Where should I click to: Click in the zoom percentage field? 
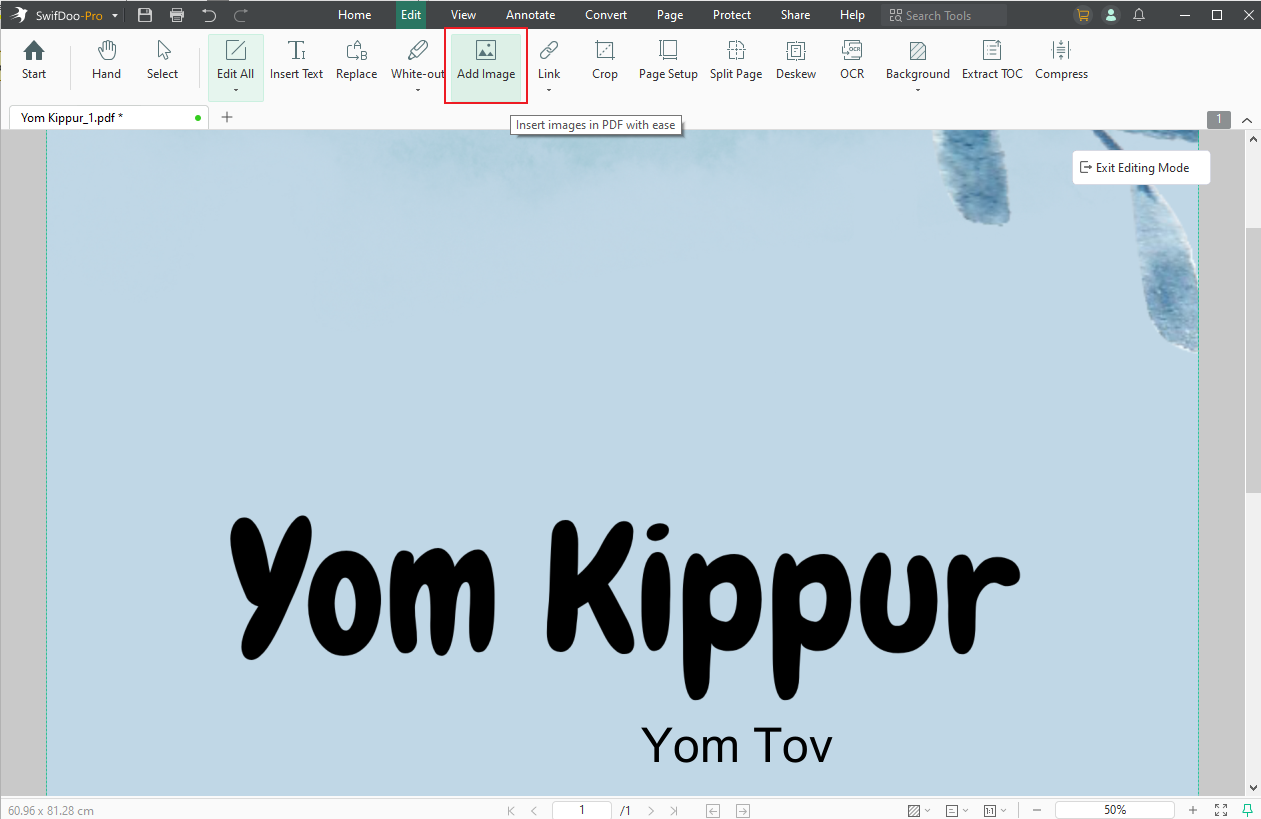1114,809
